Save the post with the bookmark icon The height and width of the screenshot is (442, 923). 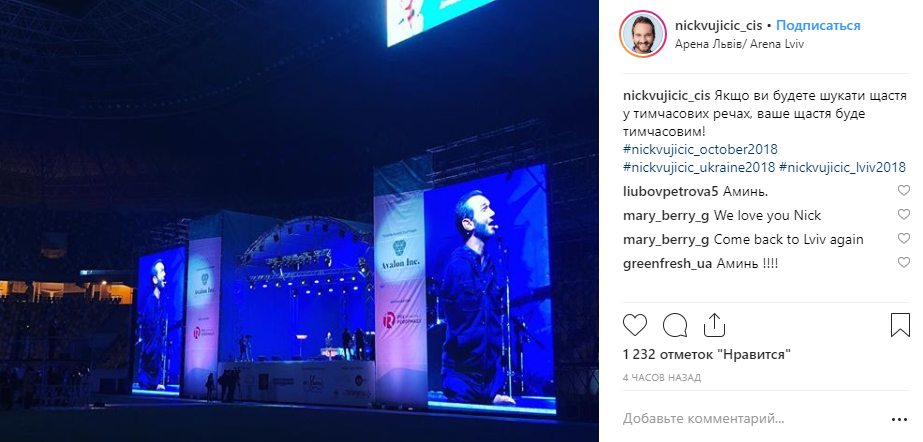(900, 325)
